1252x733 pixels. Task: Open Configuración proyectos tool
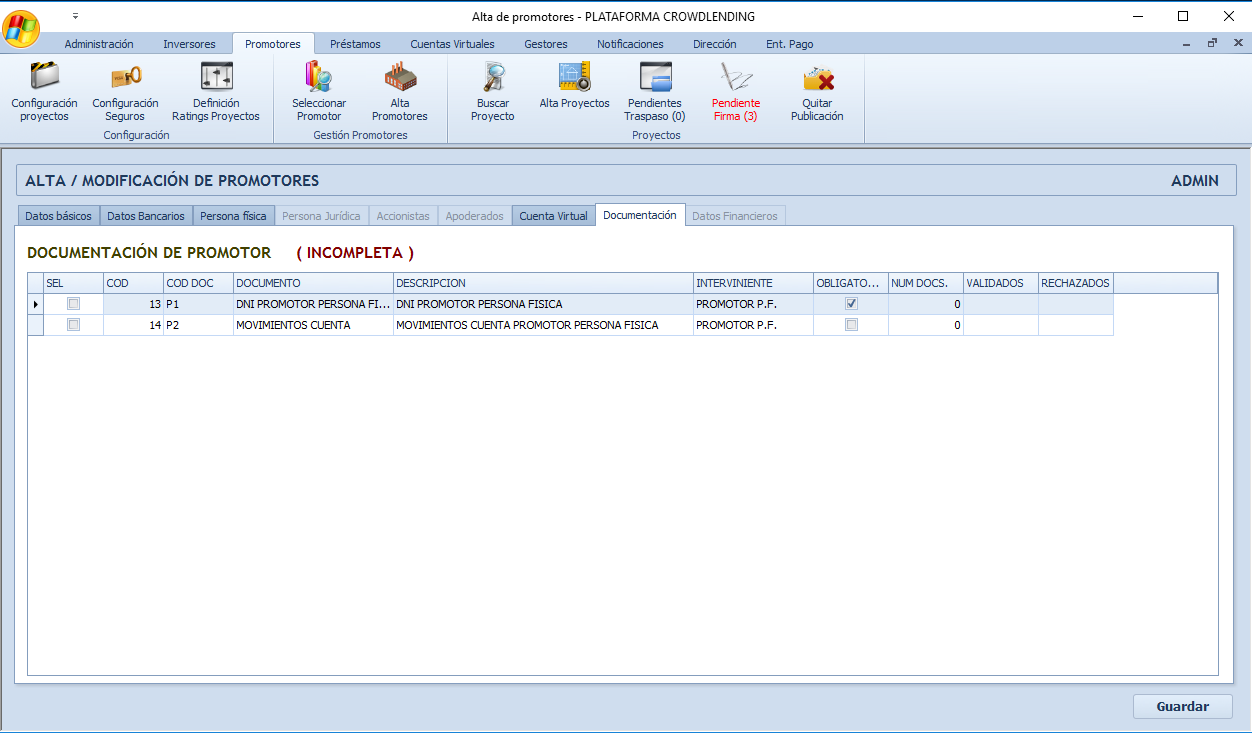coord(44,92)
